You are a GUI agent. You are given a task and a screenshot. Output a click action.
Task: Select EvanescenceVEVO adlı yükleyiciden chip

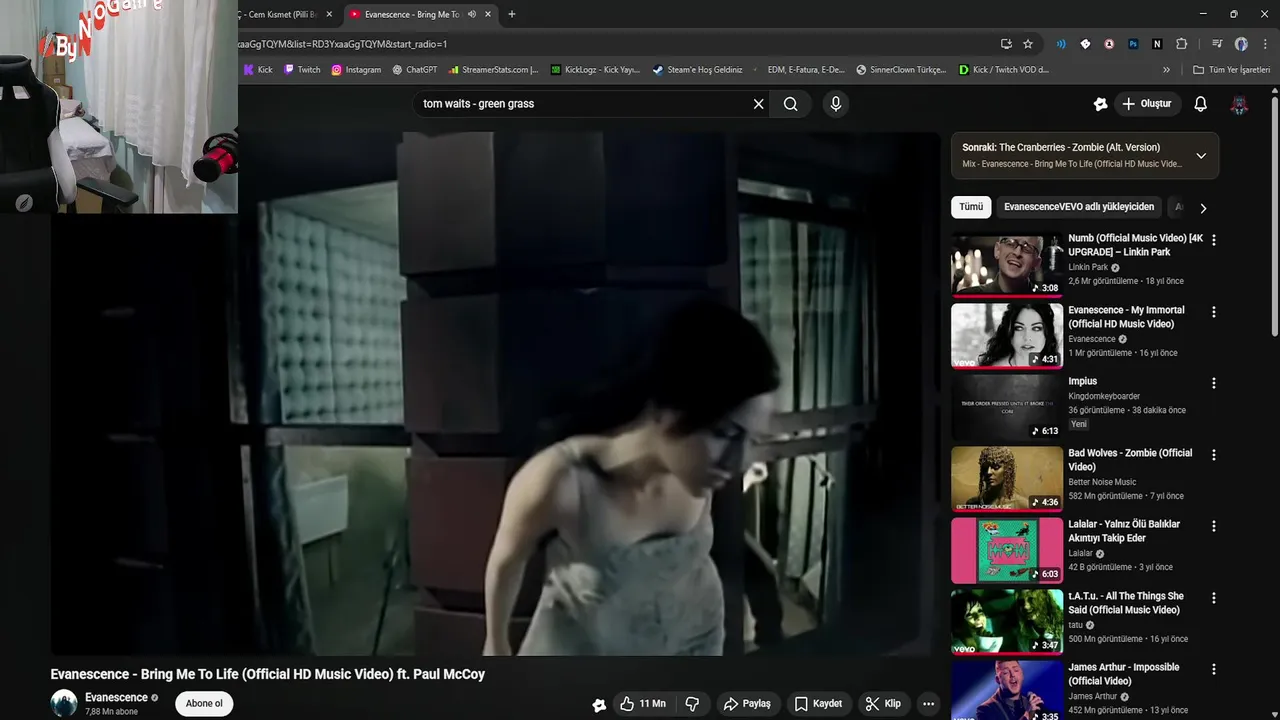[1078, 207]
